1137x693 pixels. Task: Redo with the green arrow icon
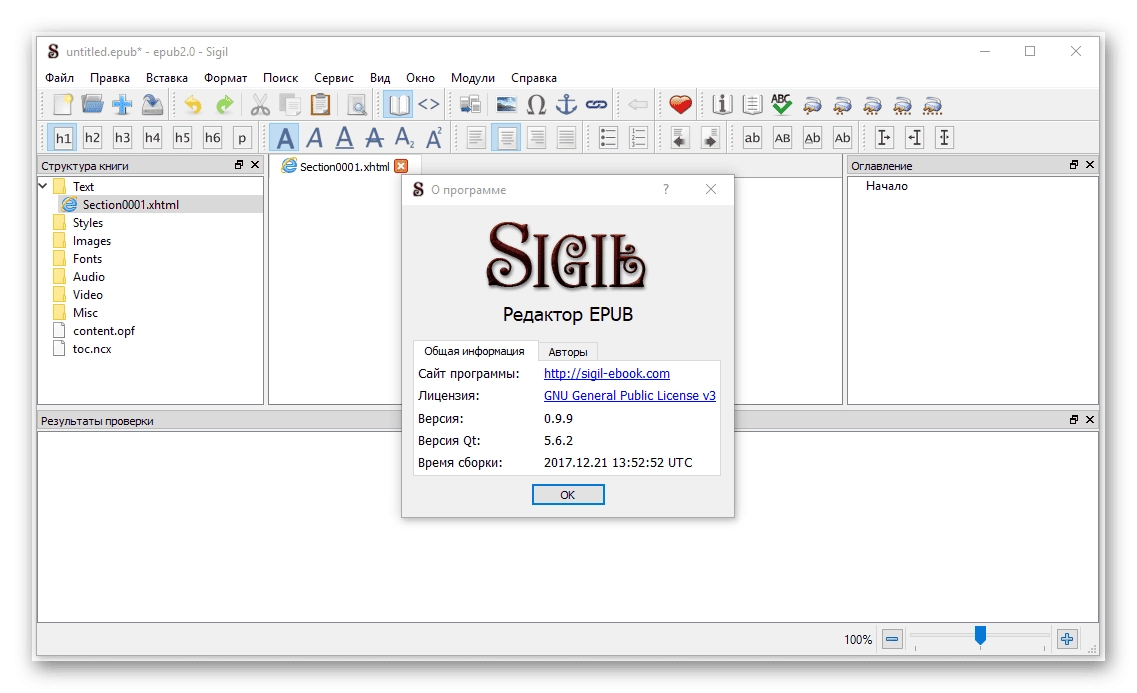225,105
